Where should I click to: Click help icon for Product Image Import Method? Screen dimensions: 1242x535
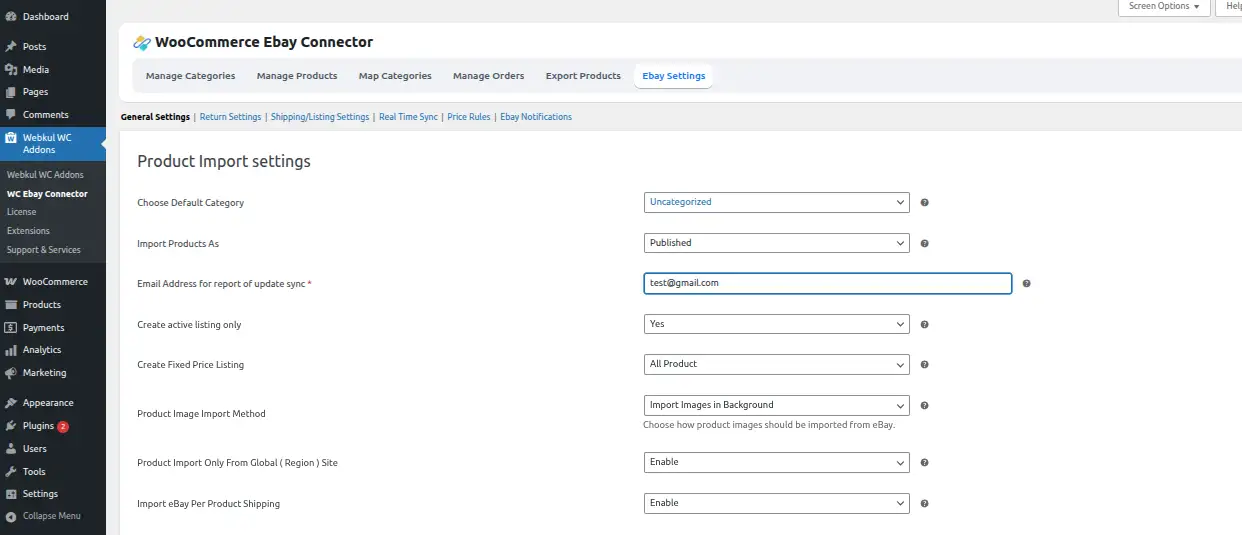924,406
